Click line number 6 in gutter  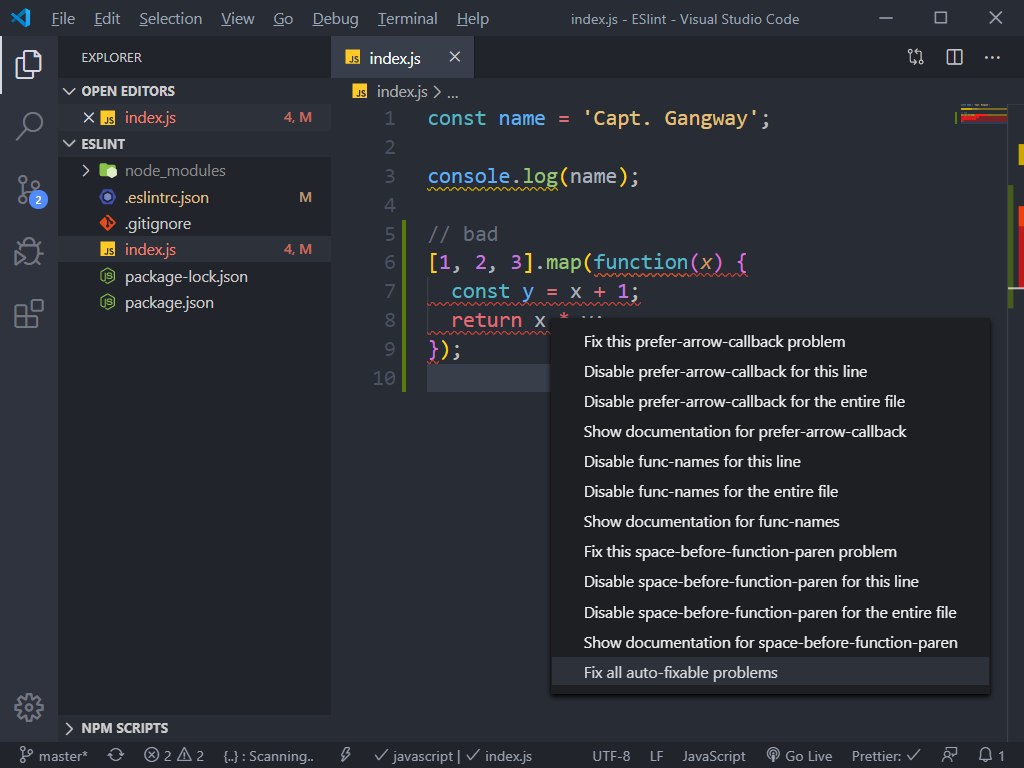[x=390, y=263]
